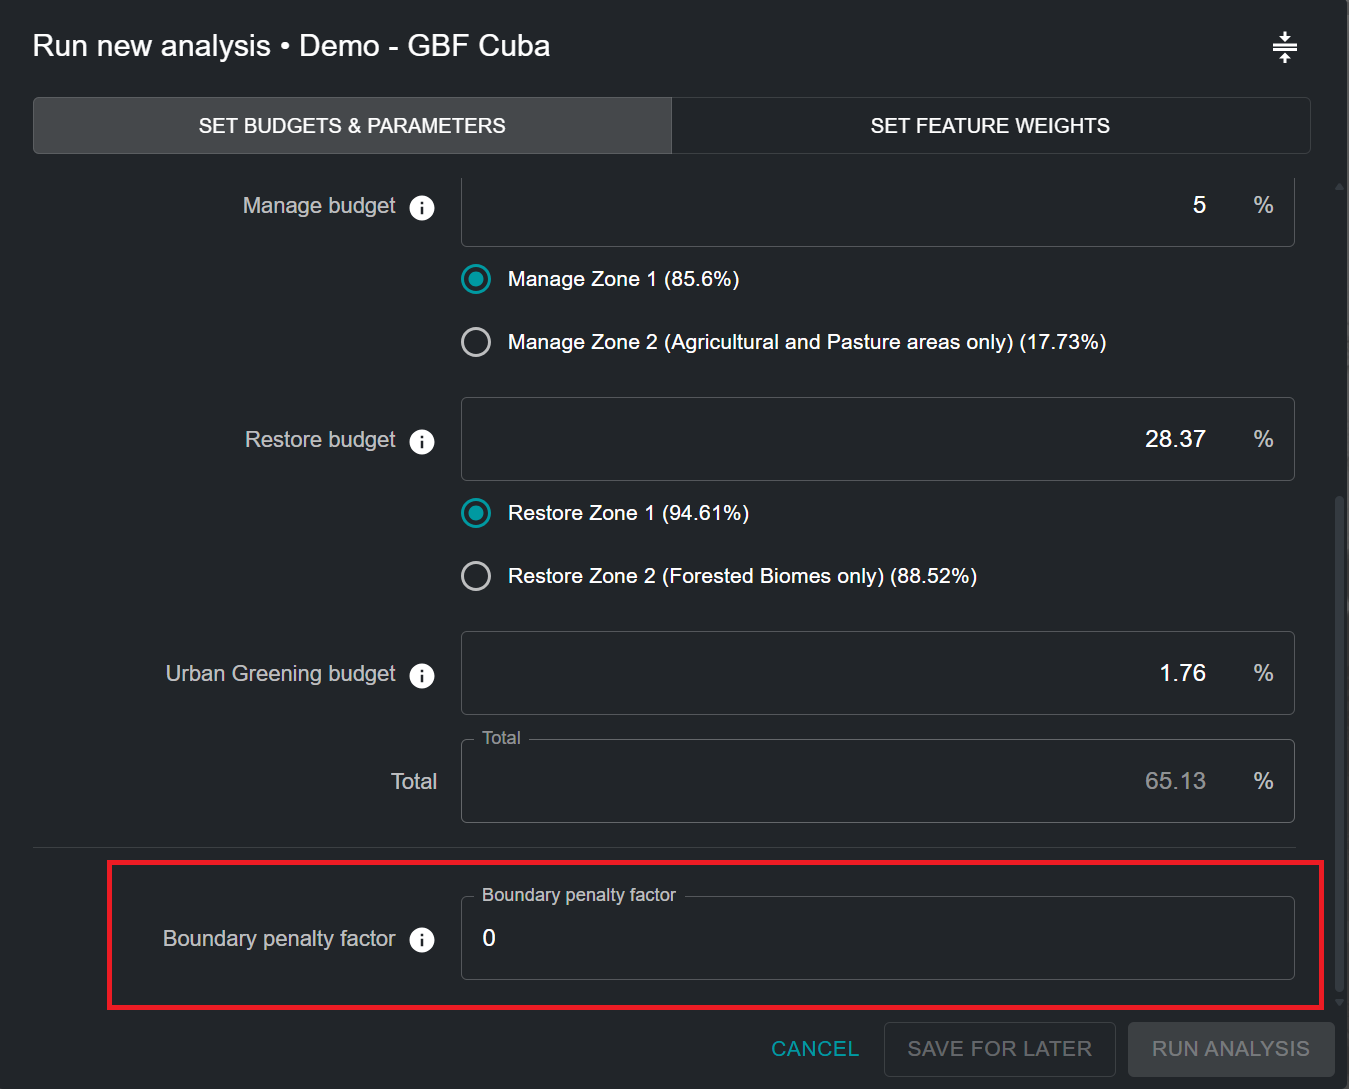Click the Run Analysis button
1349x1089 pixels.
(1230, 1049)
